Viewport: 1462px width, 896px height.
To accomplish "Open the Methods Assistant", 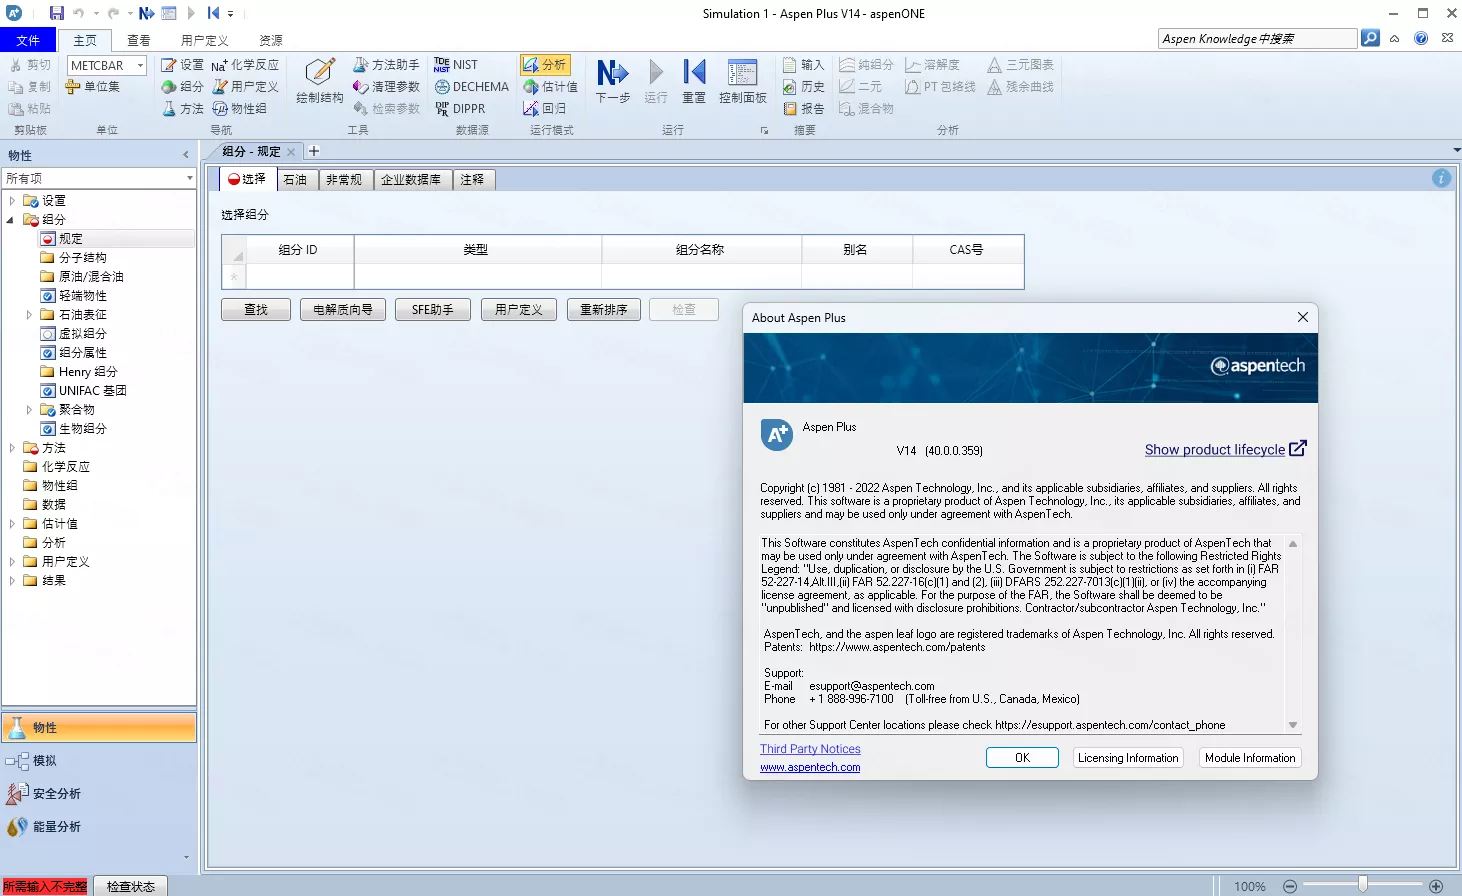I will 387,64.
